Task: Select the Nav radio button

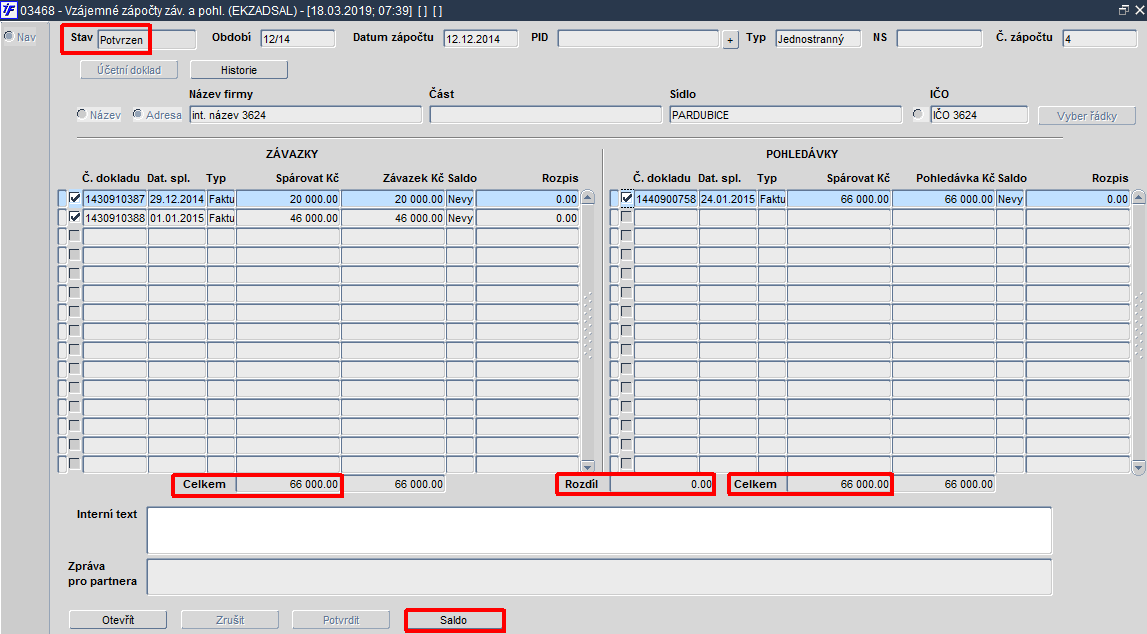Action: click(x=10, y=37)
